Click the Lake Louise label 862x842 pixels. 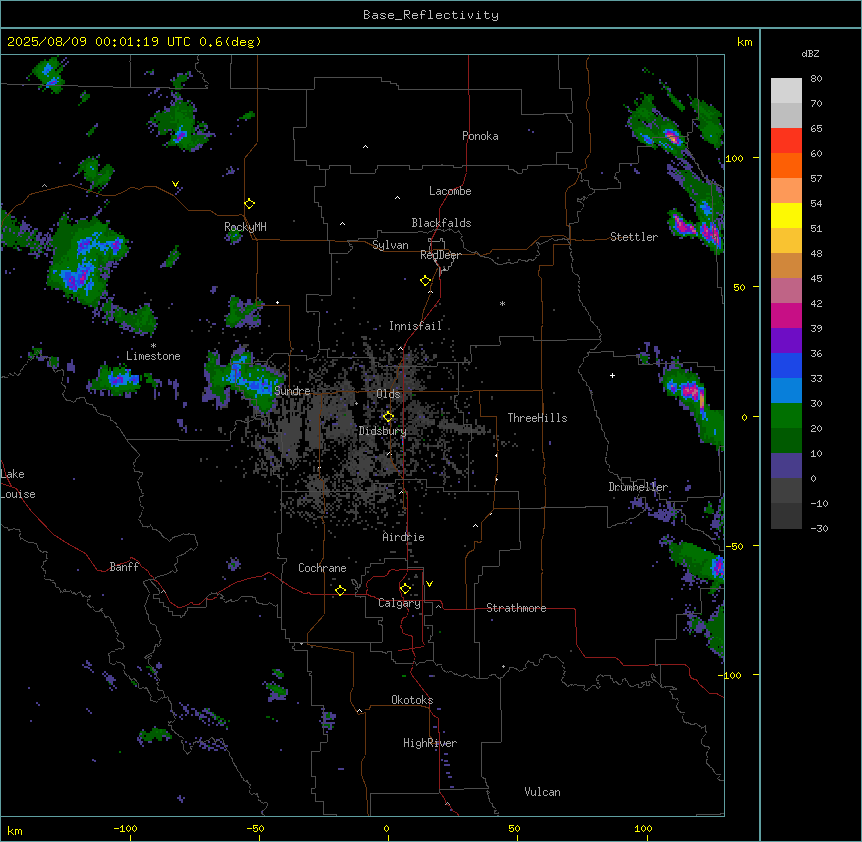[18, 484]
